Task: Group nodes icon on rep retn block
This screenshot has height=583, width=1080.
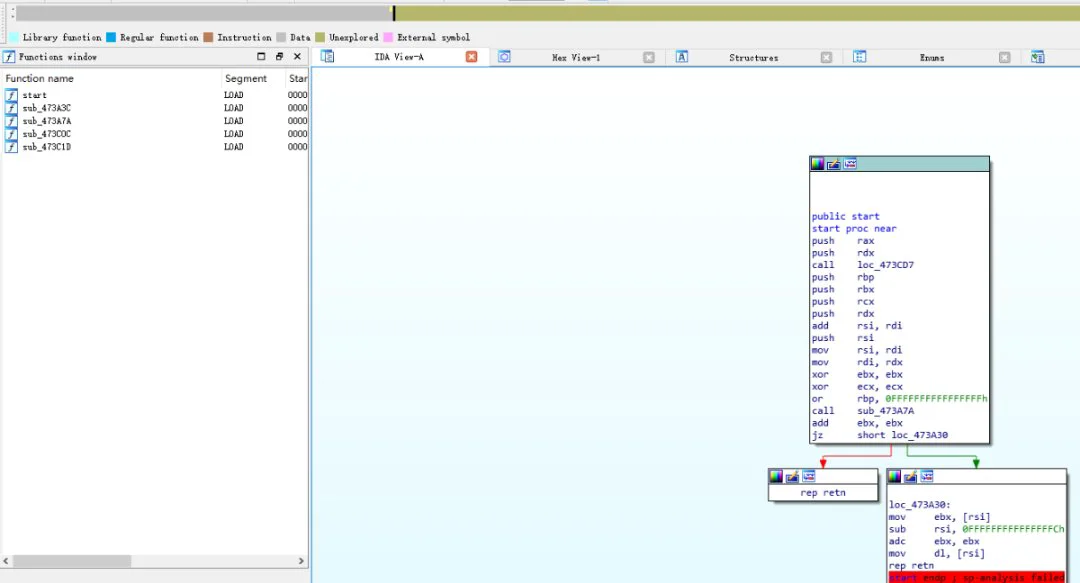Action: point(809,476)
